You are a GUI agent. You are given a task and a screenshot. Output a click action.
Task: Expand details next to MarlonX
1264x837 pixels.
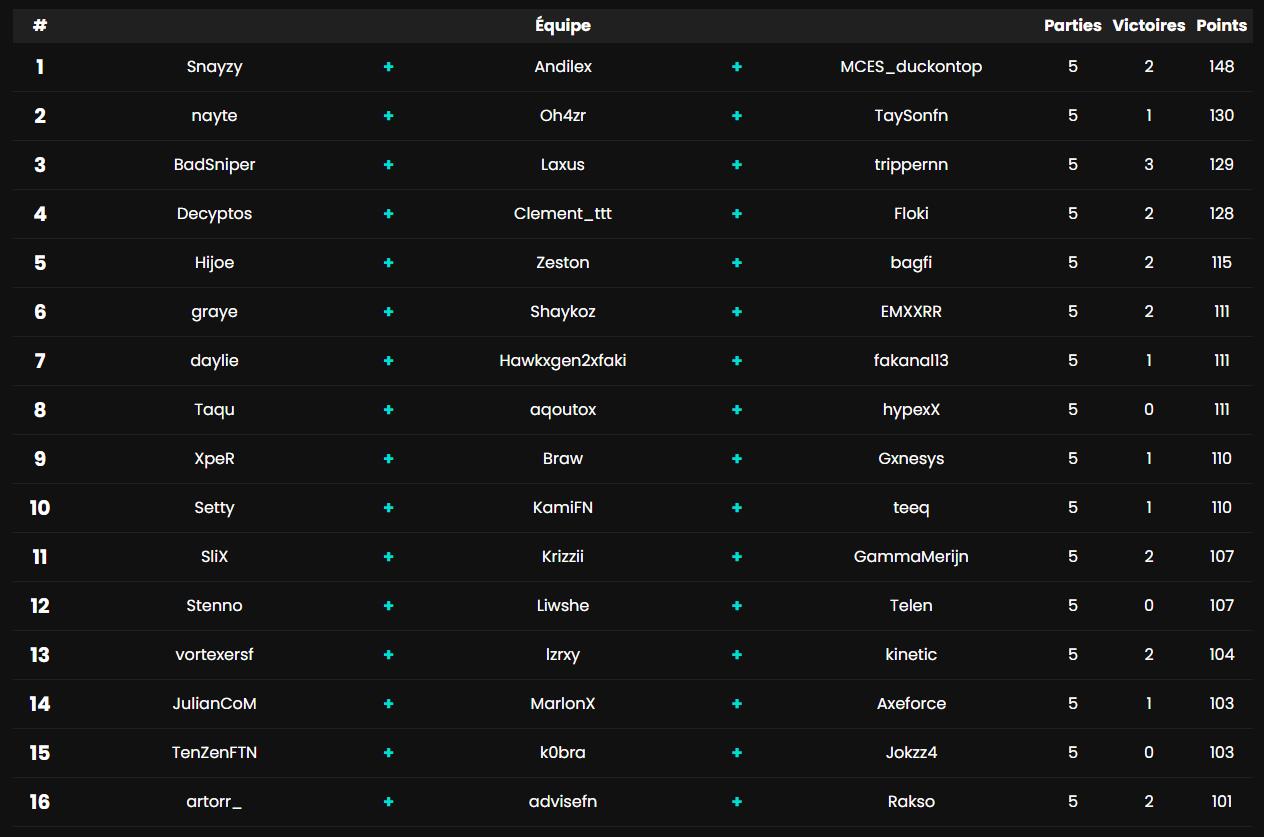(737, 703)
